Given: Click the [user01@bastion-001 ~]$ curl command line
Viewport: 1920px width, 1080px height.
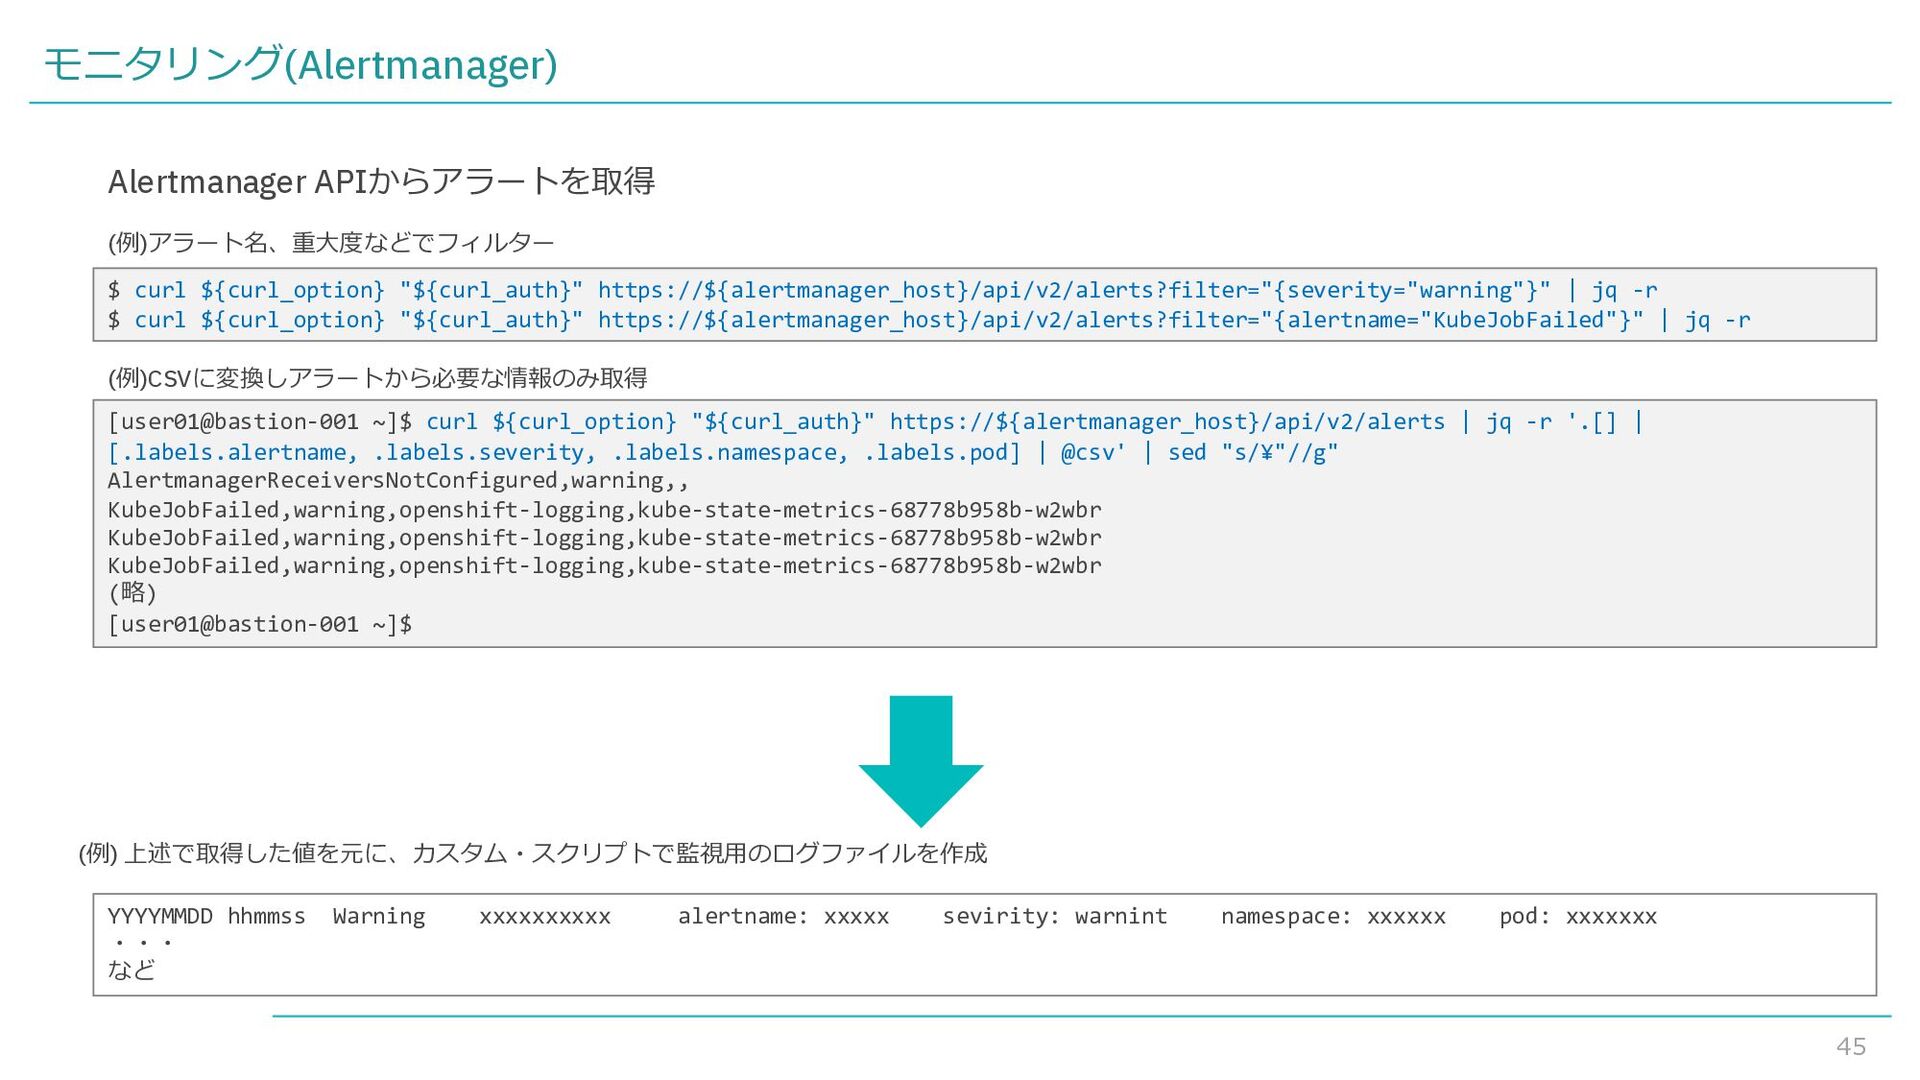Looking at the screenshot, I should (x=876, y=422).
